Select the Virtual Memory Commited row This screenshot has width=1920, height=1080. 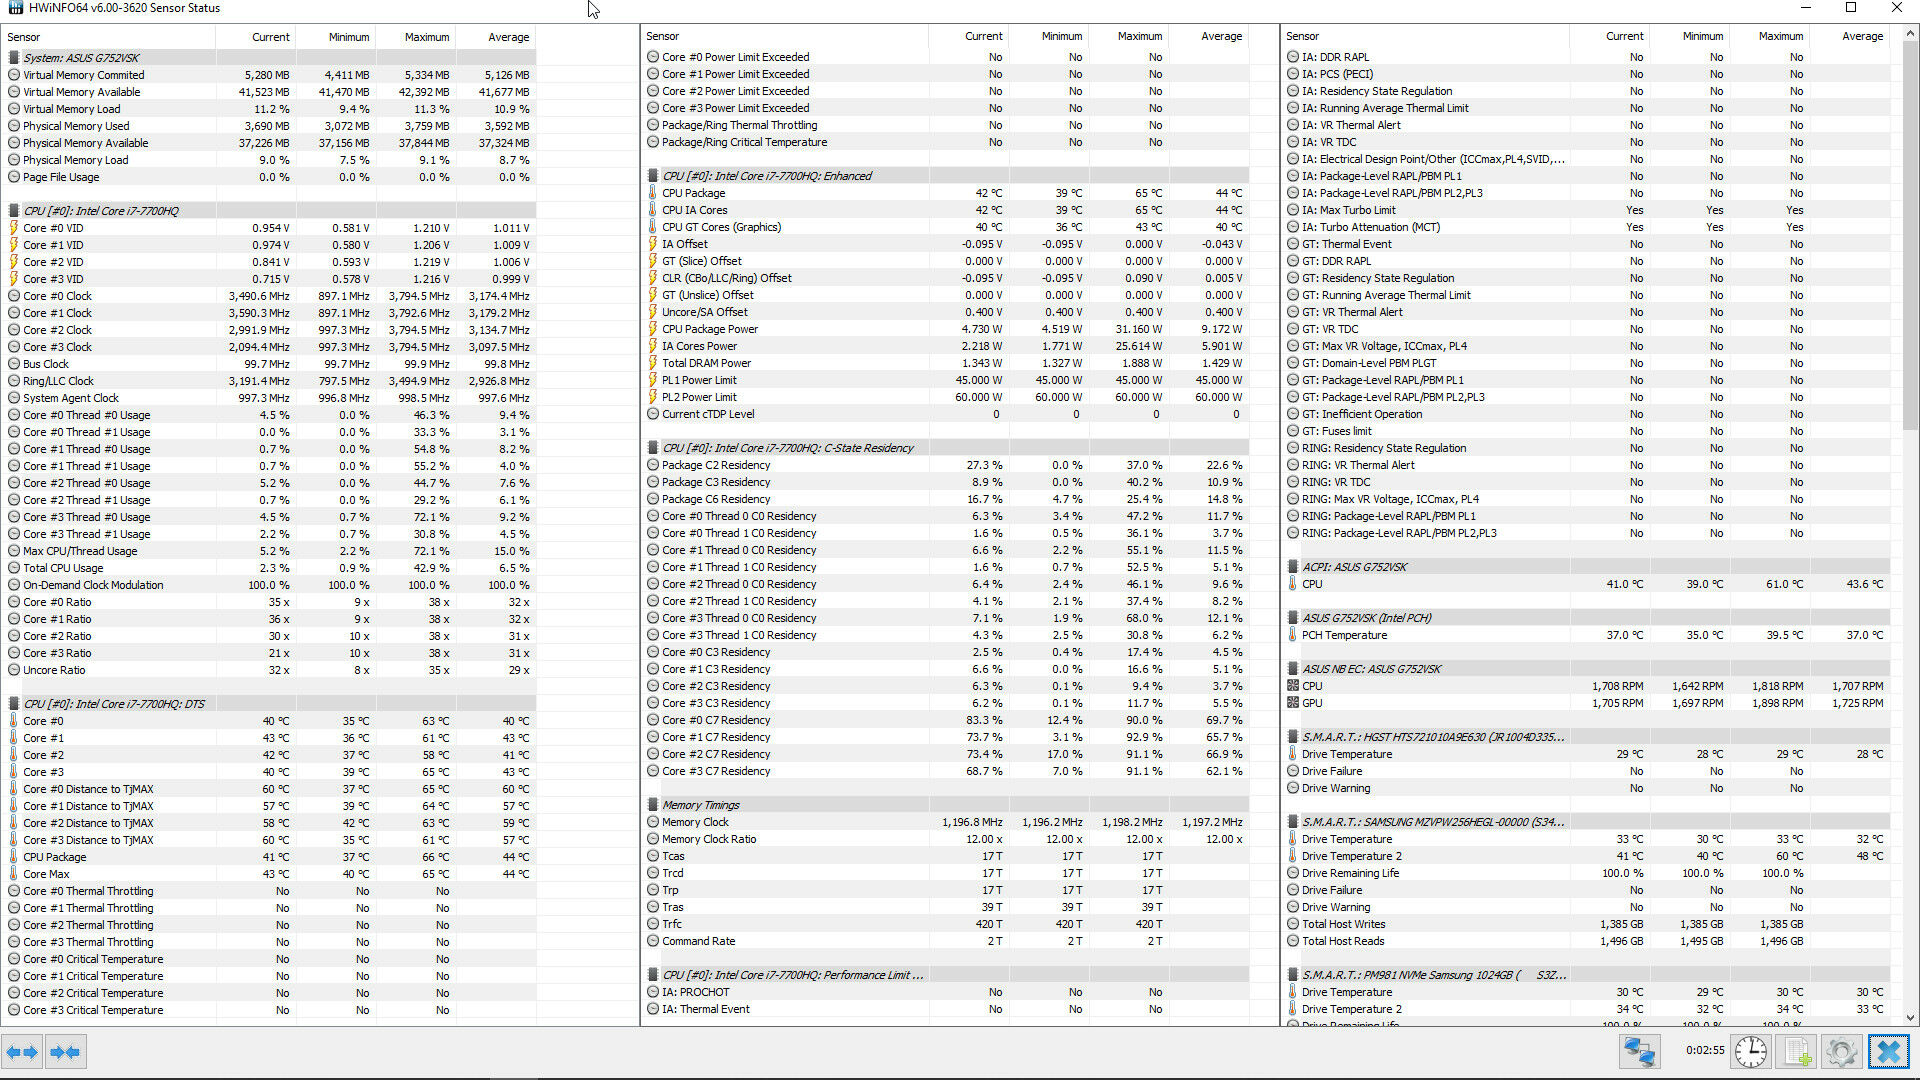pyautogui.click(x=270, y=75)
